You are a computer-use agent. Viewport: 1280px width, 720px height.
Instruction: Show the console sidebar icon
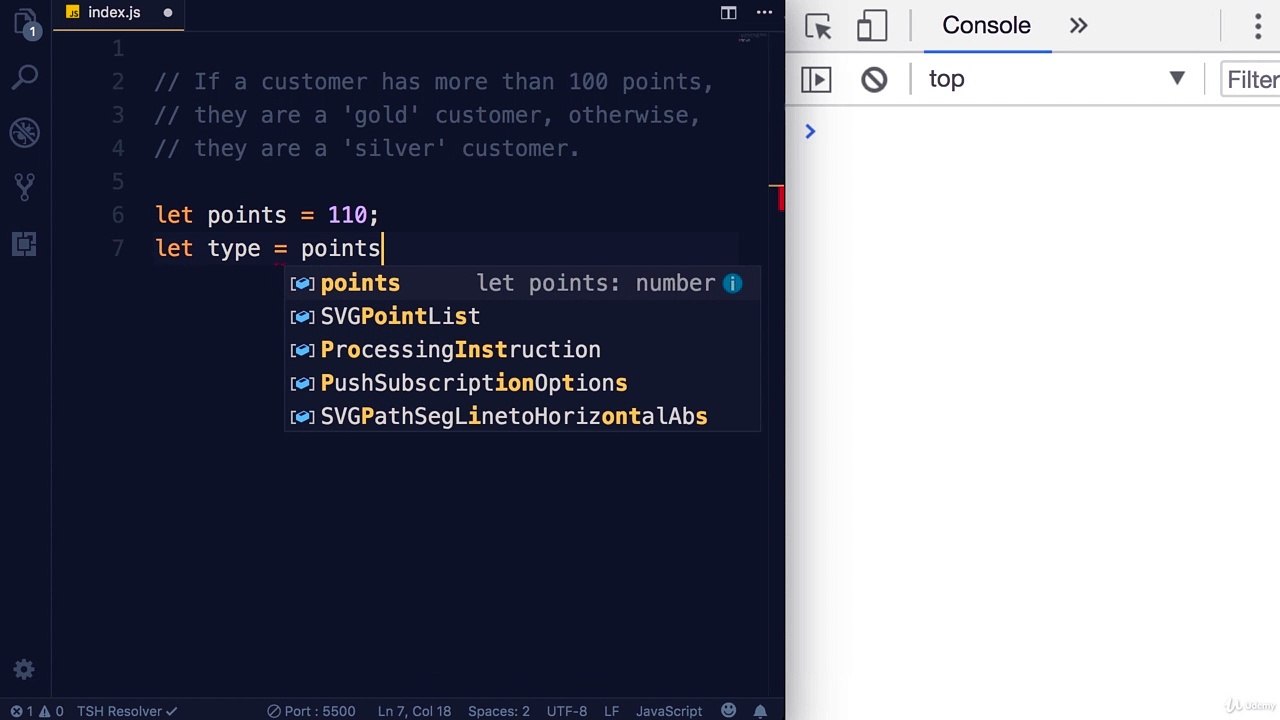pos(816,80)
